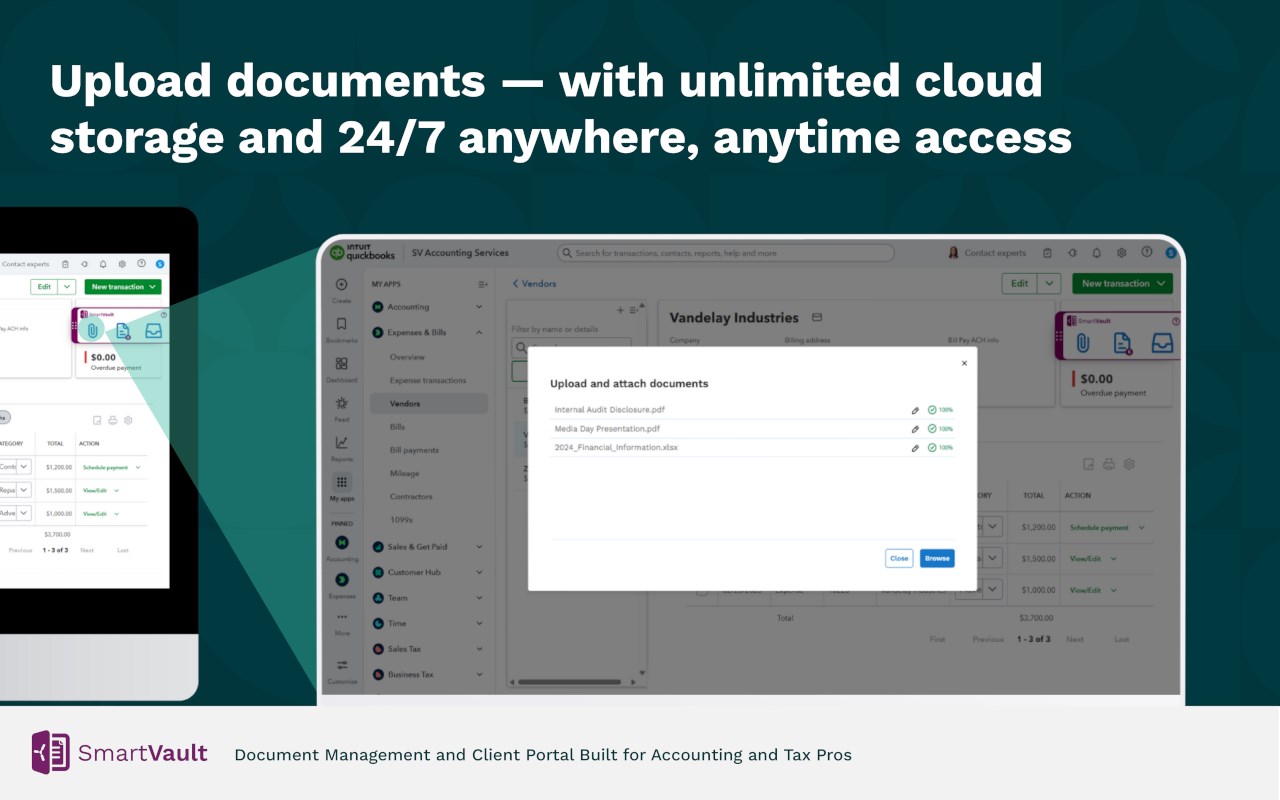
Task: Close the upload dialog with the X
Action: click(964, 364)
